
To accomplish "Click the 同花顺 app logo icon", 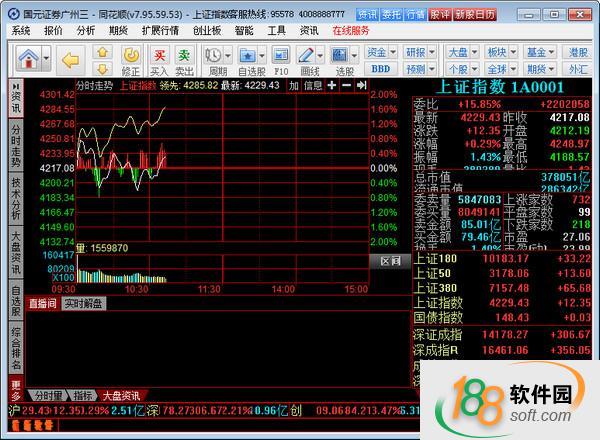I will click(14, 15).
